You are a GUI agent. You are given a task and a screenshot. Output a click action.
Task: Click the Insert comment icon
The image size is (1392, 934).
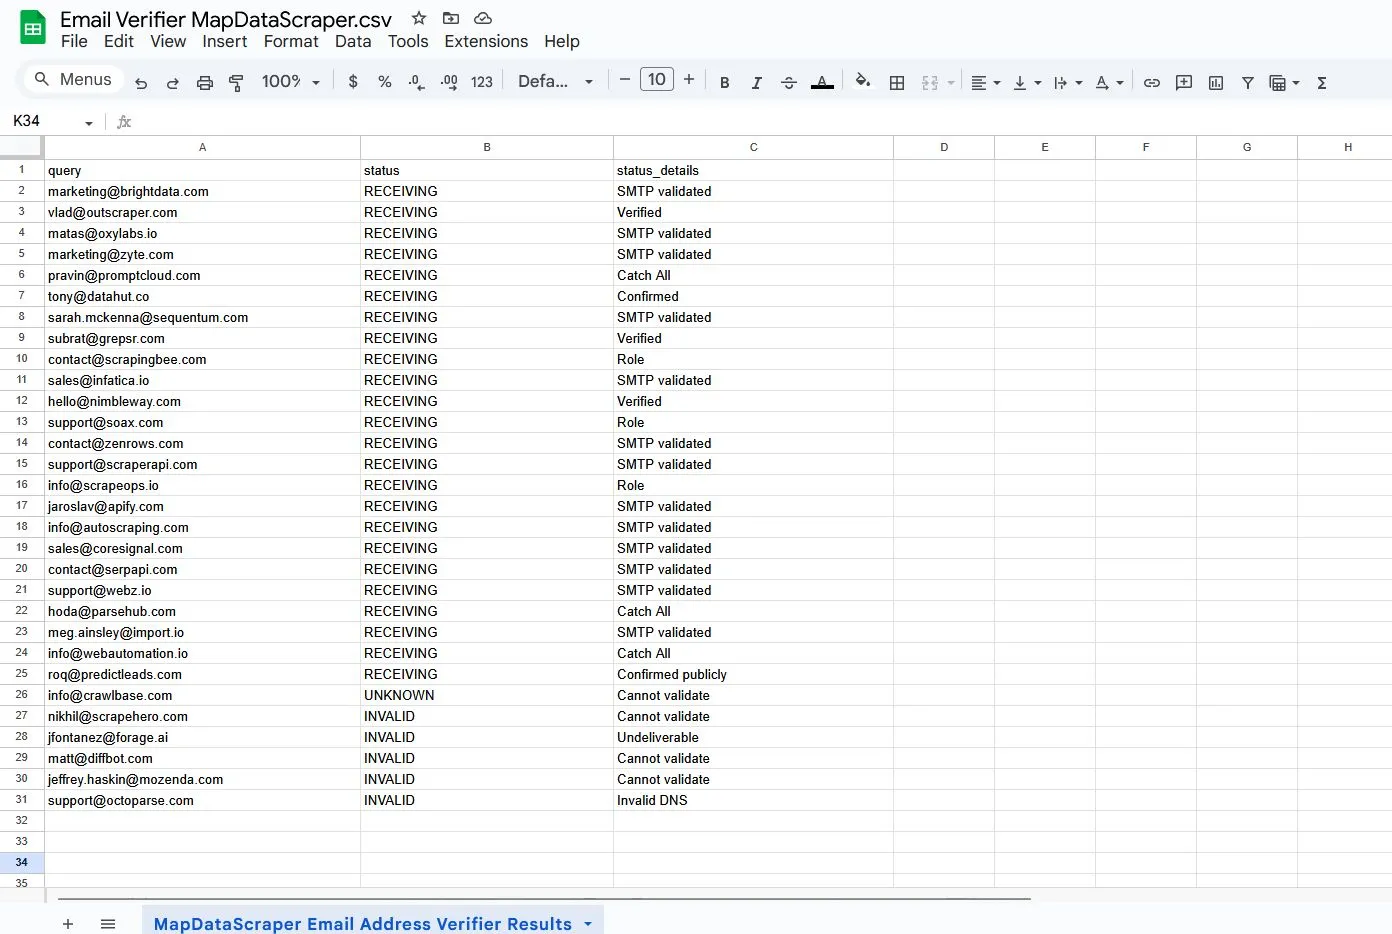1184,83
